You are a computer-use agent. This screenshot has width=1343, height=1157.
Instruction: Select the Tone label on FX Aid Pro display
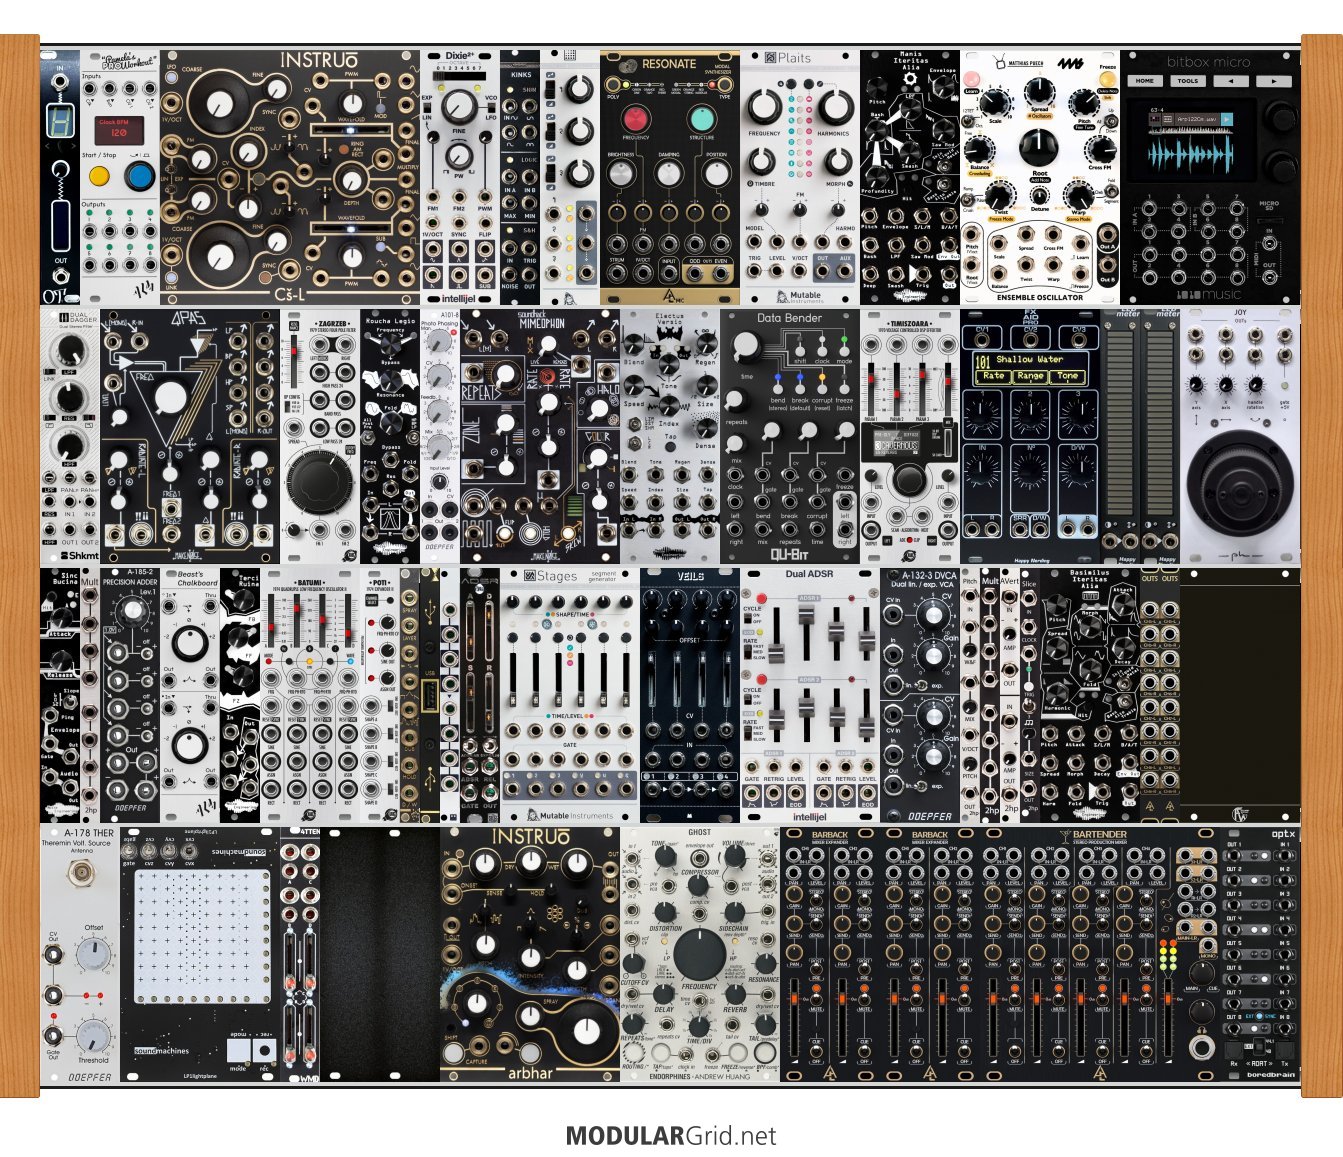(1068, 376)
